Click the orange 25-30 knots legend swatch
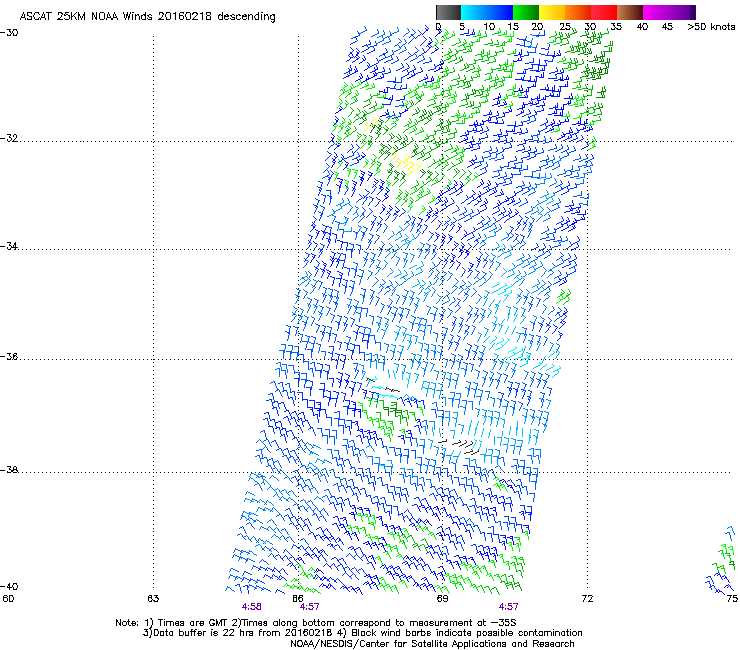740x650 pixels. (578, 12)
